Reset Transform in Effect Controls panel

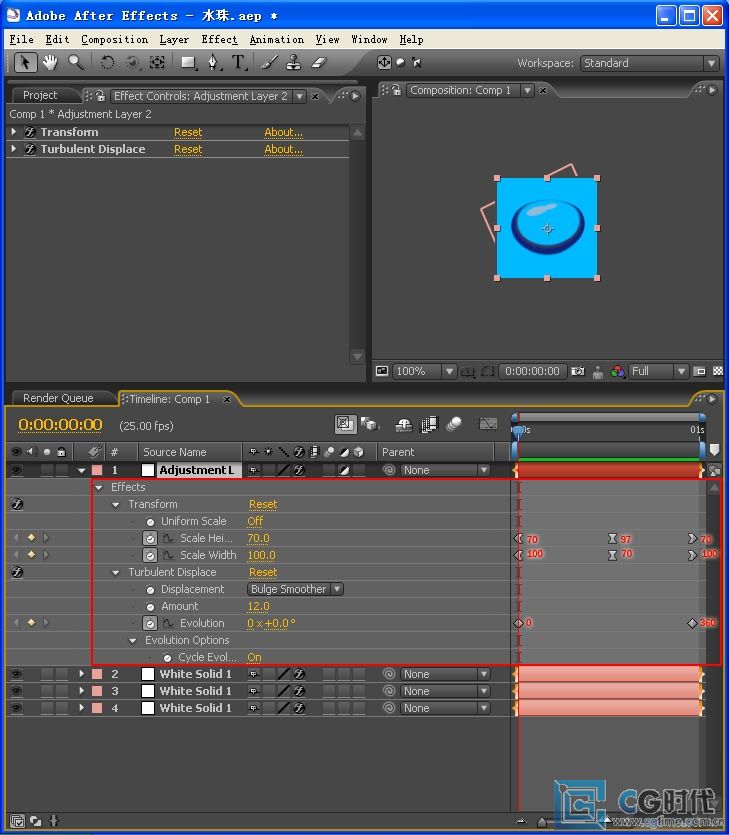[188, 132]
